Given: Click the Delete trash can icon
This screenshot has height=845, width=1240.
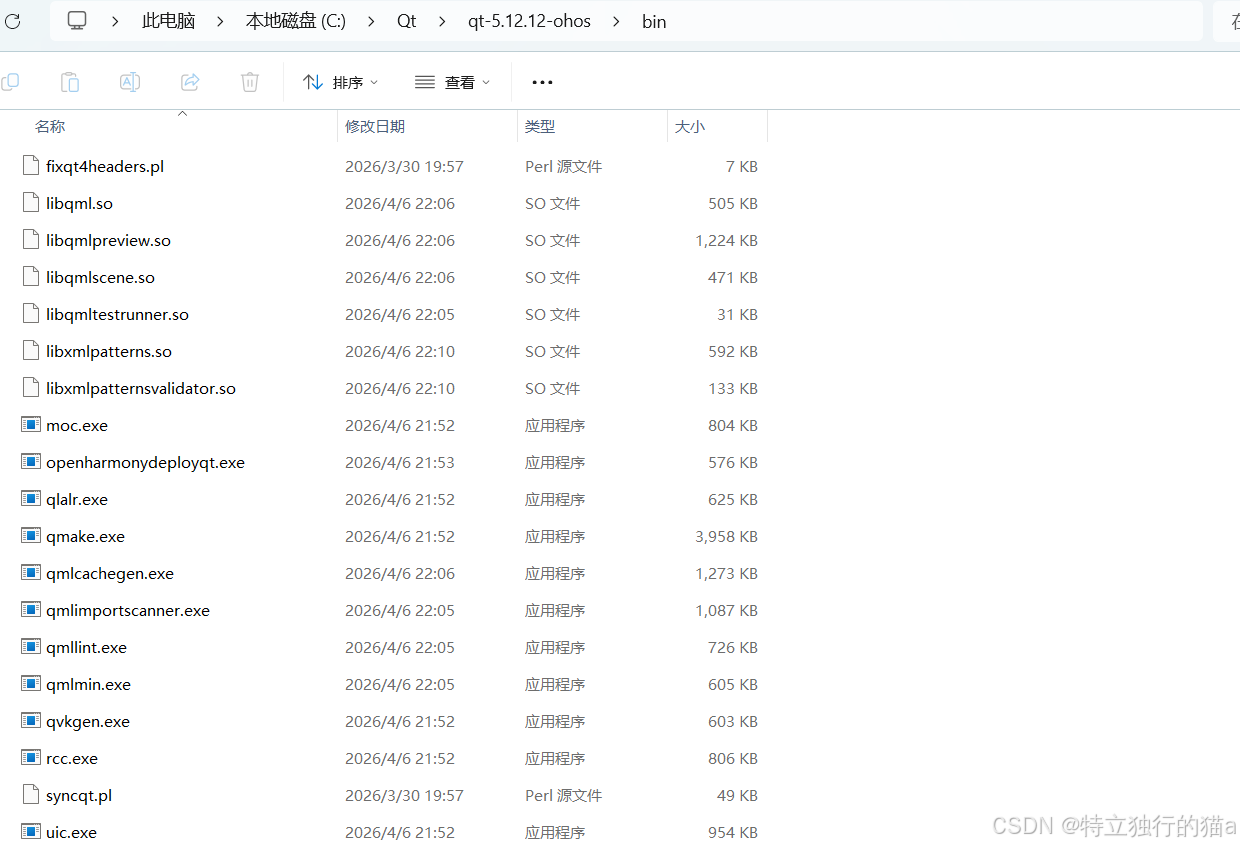Looking at the screenshot, I should coord(250,82).
